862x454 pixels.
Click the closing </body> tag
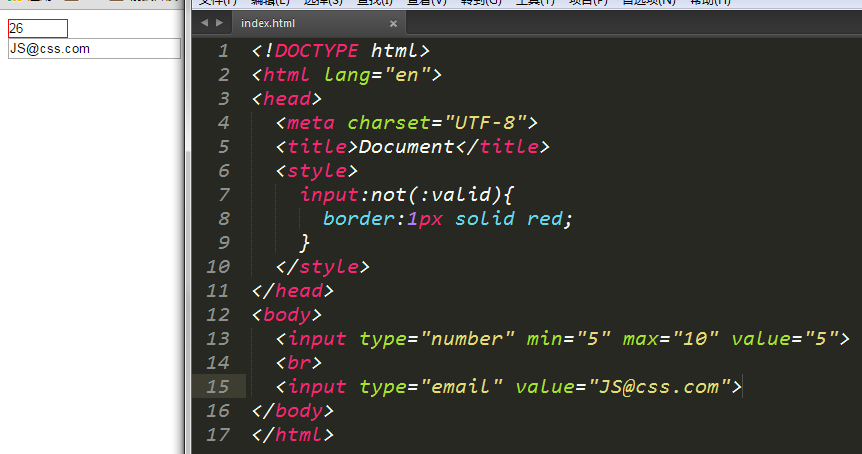(292, 411)
